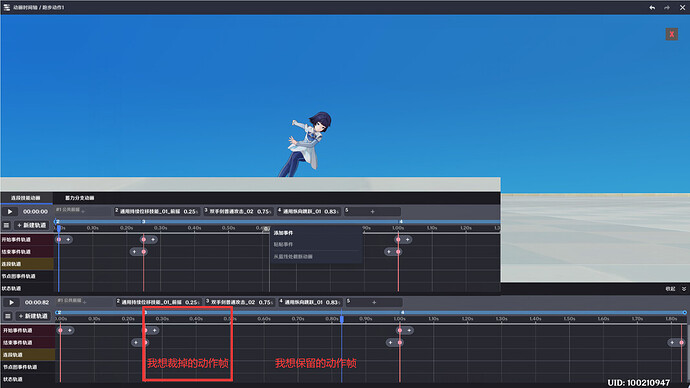Select clip 3 双手剑普通攻击_02 in the 00:00:00 panel
This screenshot has height=388, width=690.
point(239,212)
